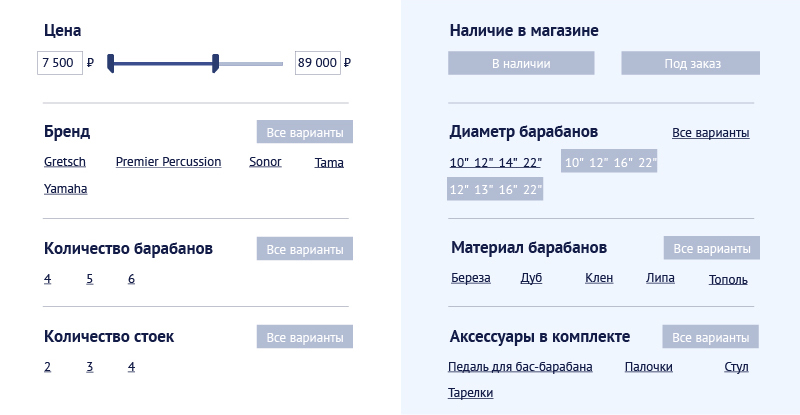Click the minimum price field 7 500

[x=60, y=63]
